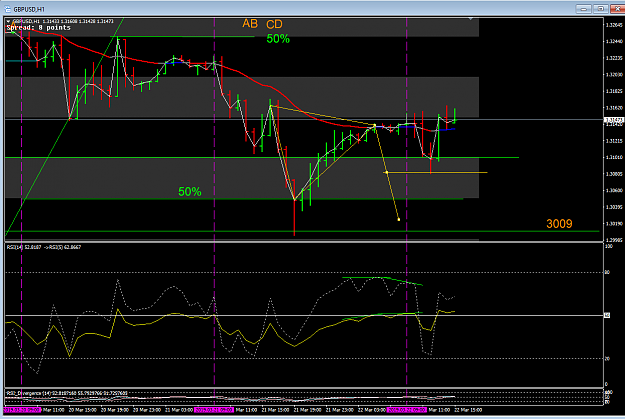This screenshot has width=625, height=419.
Task: Click the RSI_Divergence indicator label
Action: click(x=67, y=393)
